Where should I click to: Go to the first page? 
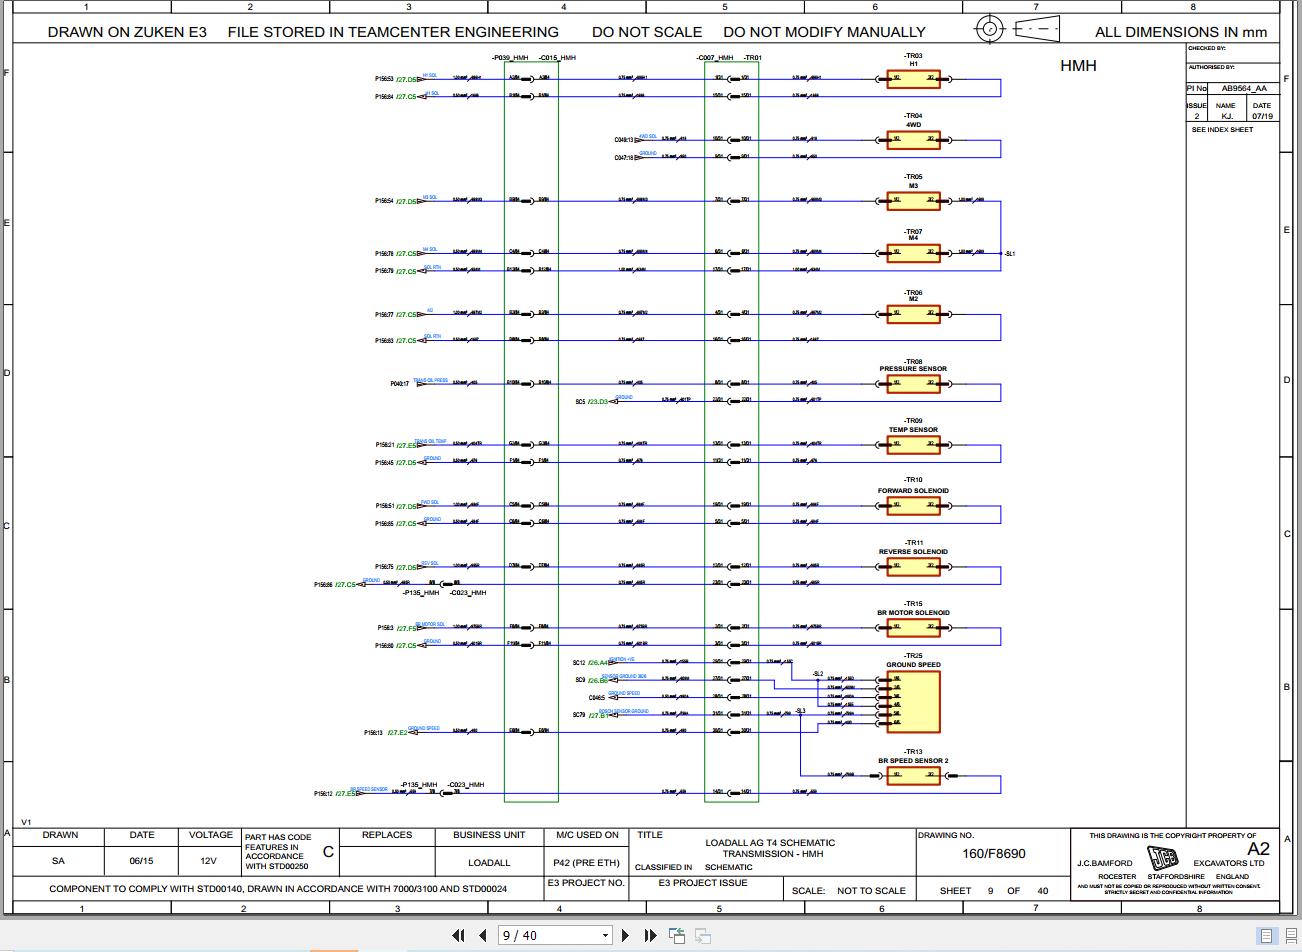tap(459, 935)
